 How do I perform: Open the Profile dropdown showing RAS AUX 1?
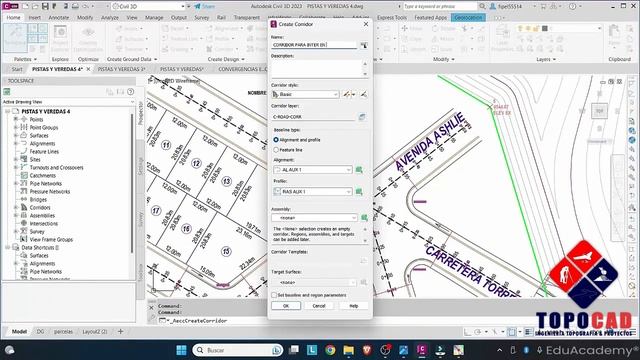coord(313,191)
